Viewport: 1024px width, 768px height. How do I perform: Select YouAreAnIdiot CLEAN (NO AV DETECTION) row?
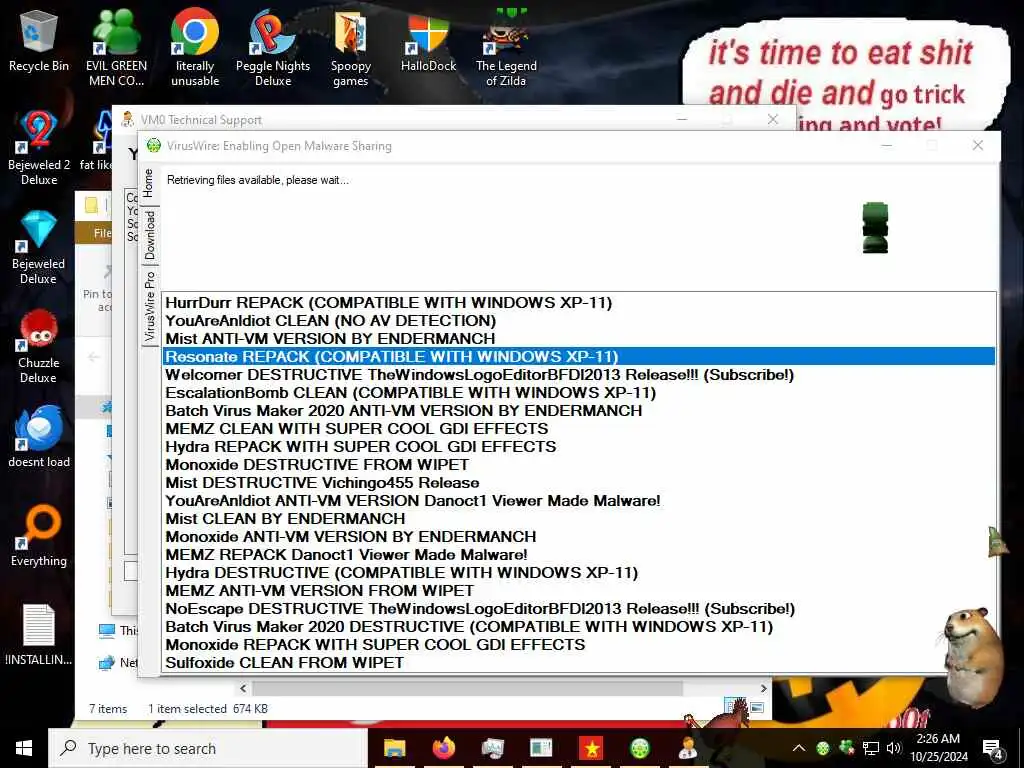point(578,321)
